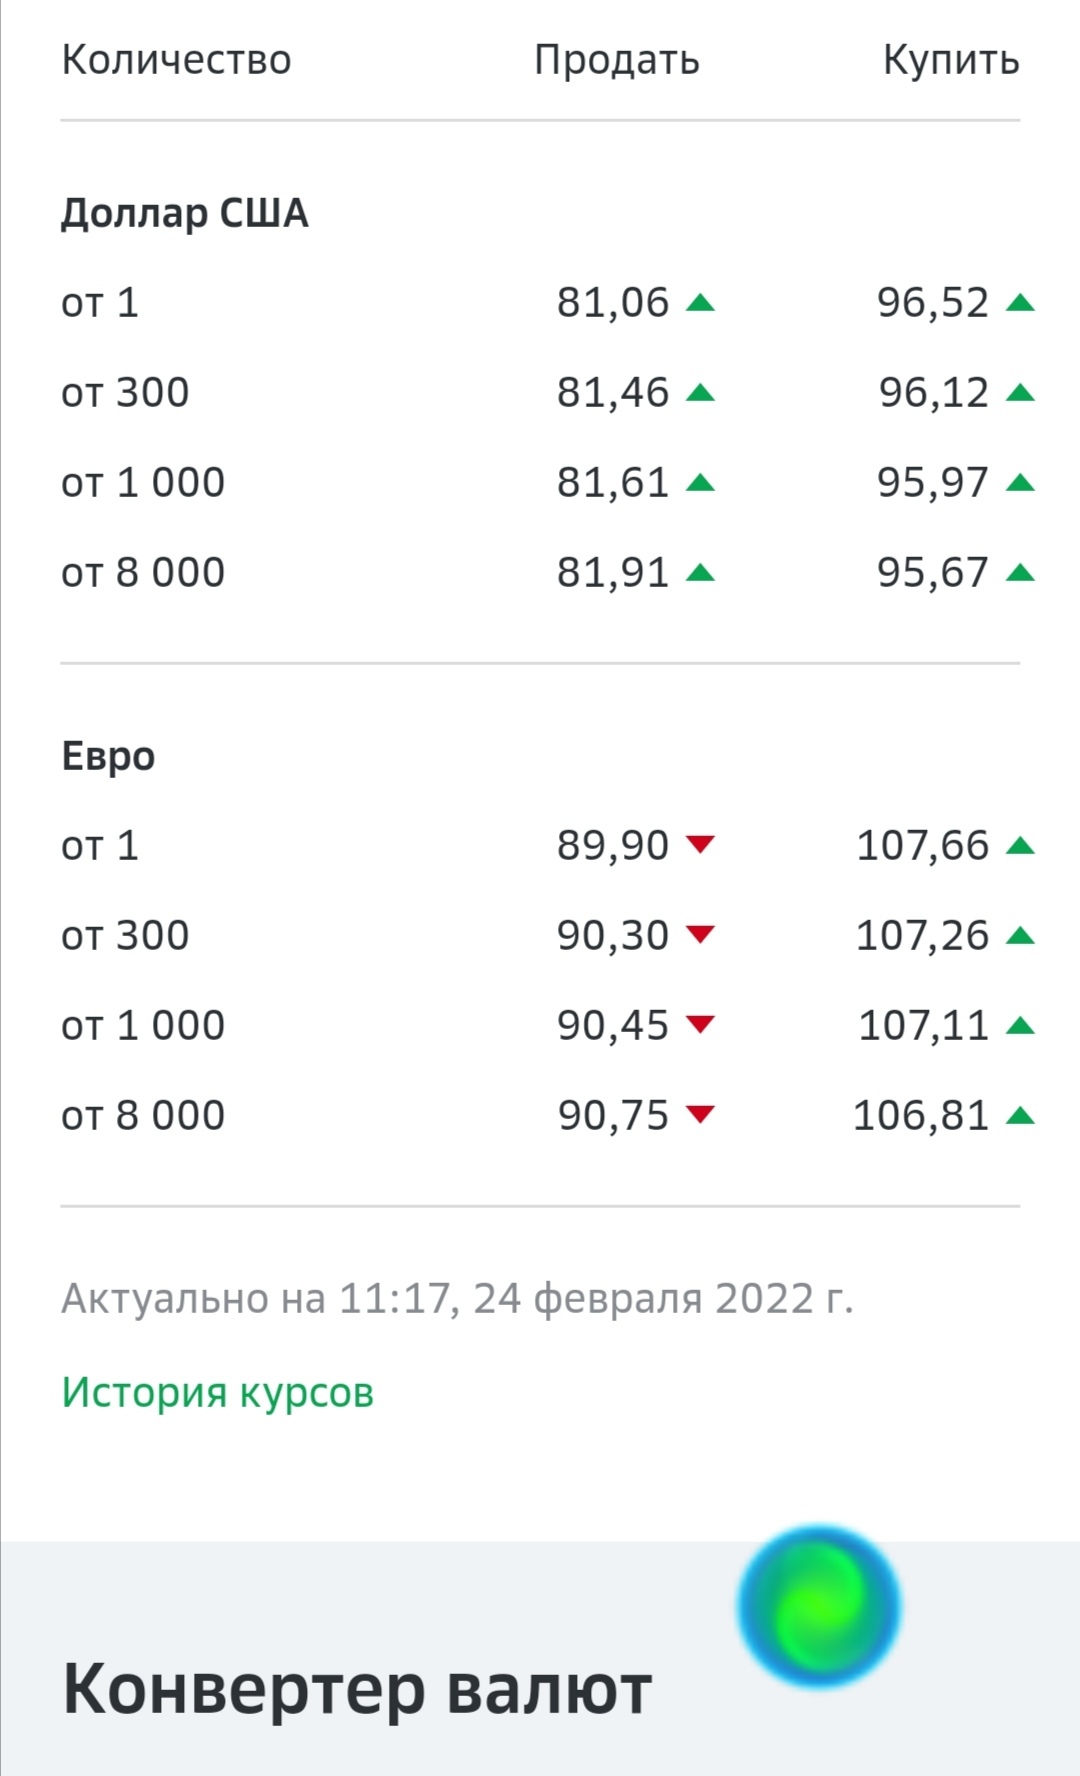This screenshot has height=1776, width=1080.
Task: Click red down arrow next to 89,90
Action: coord(700,845)
